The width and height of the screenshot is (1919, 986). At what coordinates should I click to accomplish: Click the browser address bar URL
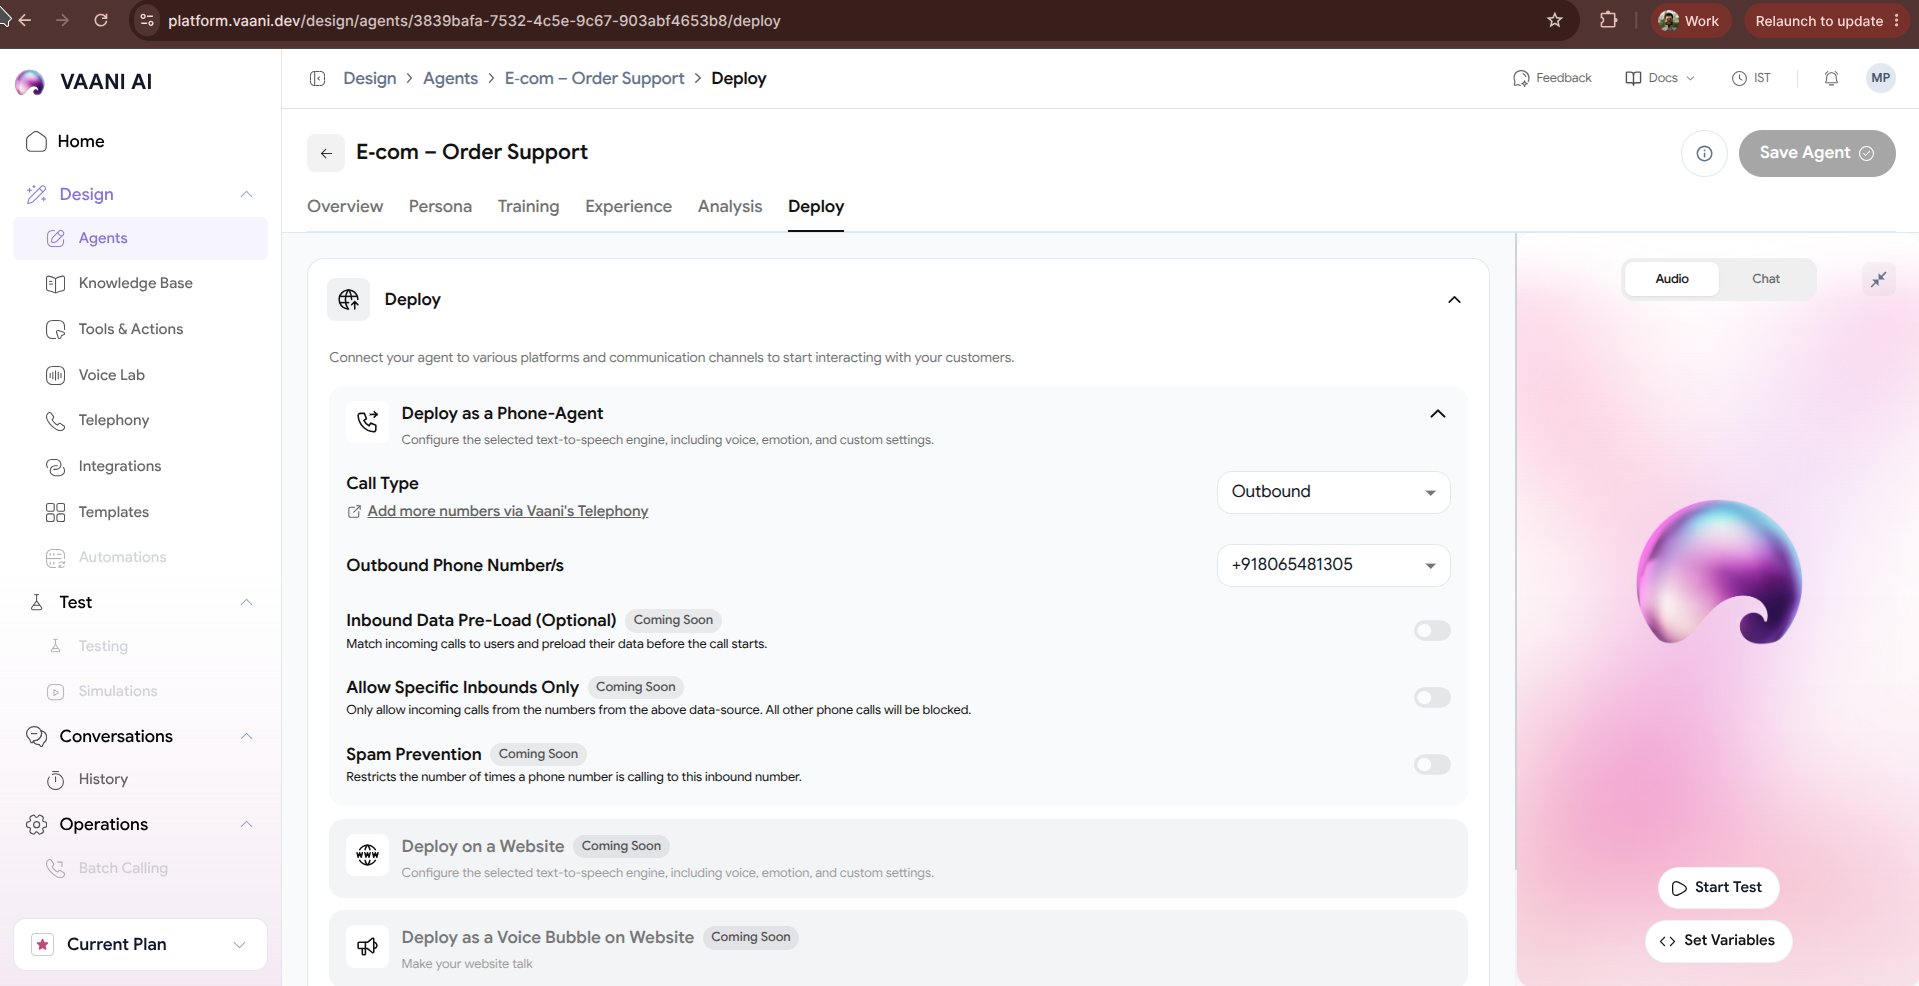pos(474,20)
